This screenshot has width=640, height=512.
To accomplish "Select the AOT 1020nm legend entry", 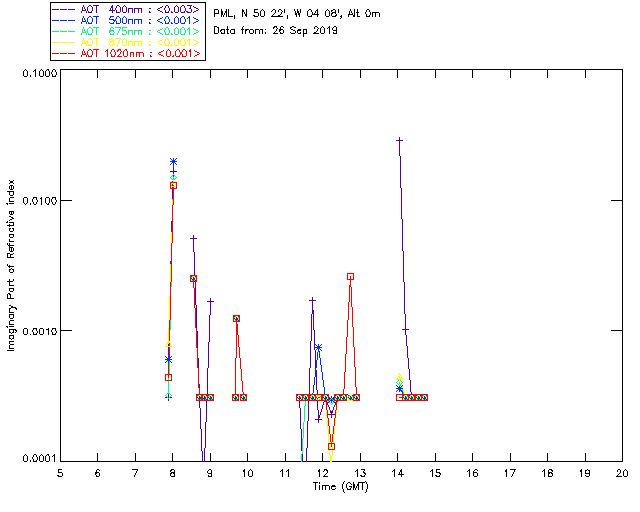I will point(127,53).
